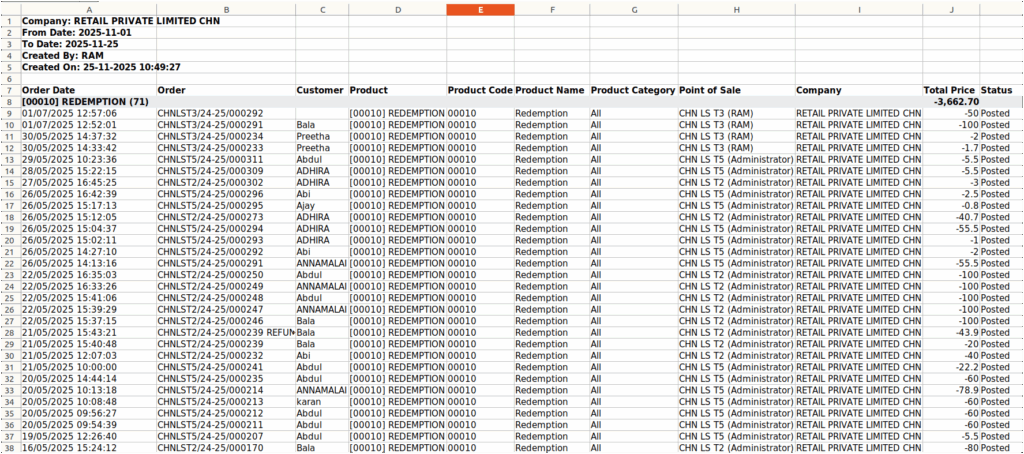Select order CHNLST5/24-25/000291
The height and width of the screenshot is (454, 1024).
pyautogui.click(x=225, y=263)
